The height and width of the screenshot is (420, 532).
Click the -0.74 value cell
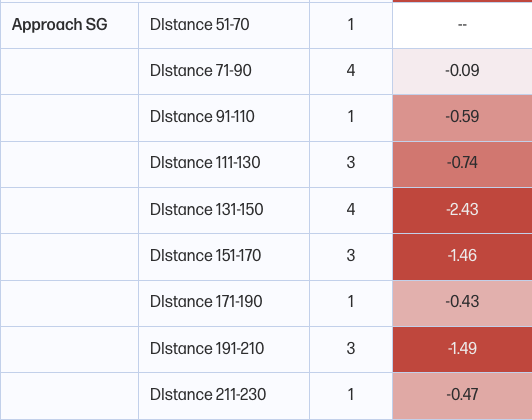click(x=462, y=164)
